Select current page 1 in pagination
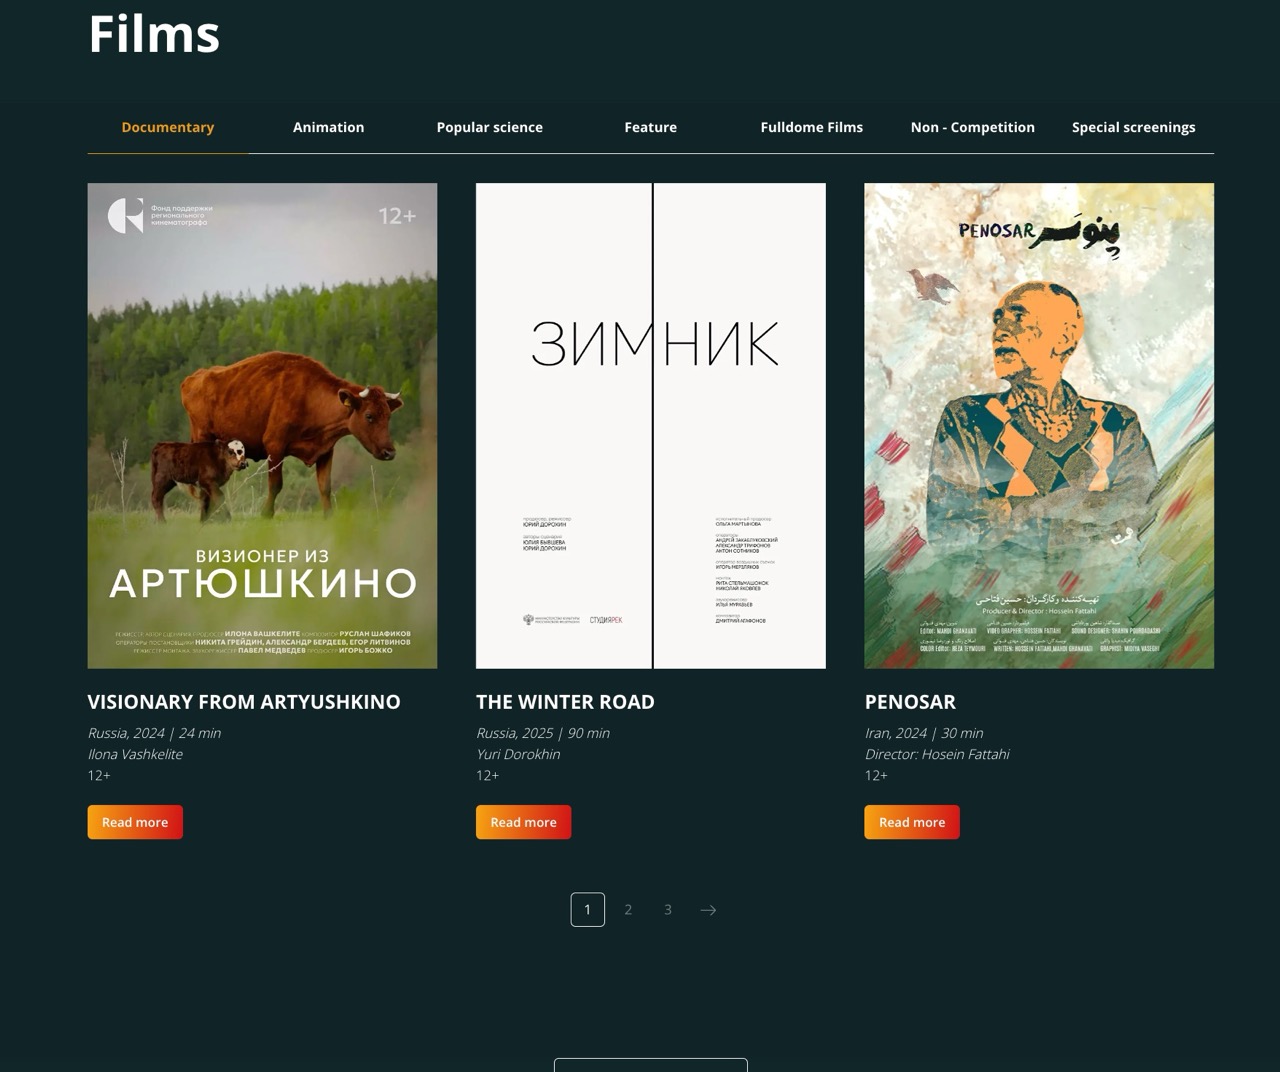 tap(588, 910)
